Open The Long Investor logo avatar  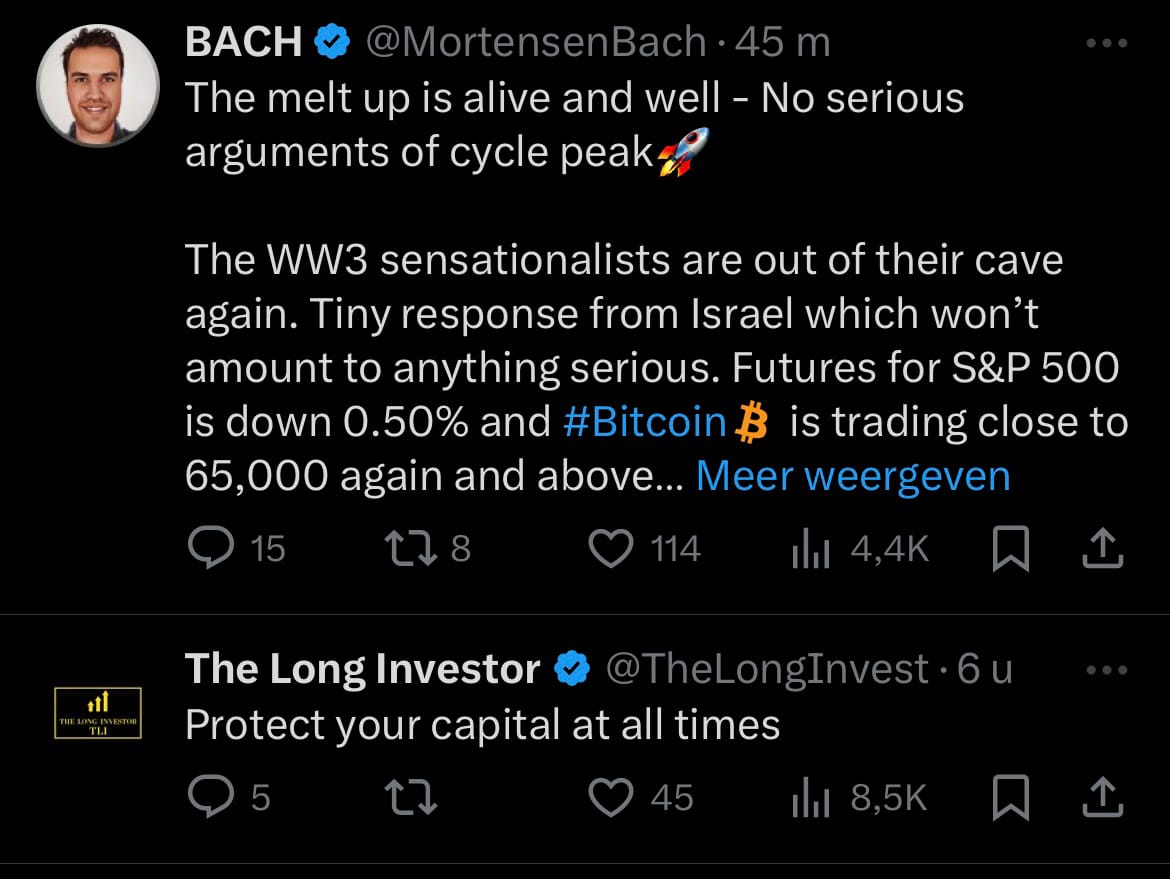coord(97,712)
